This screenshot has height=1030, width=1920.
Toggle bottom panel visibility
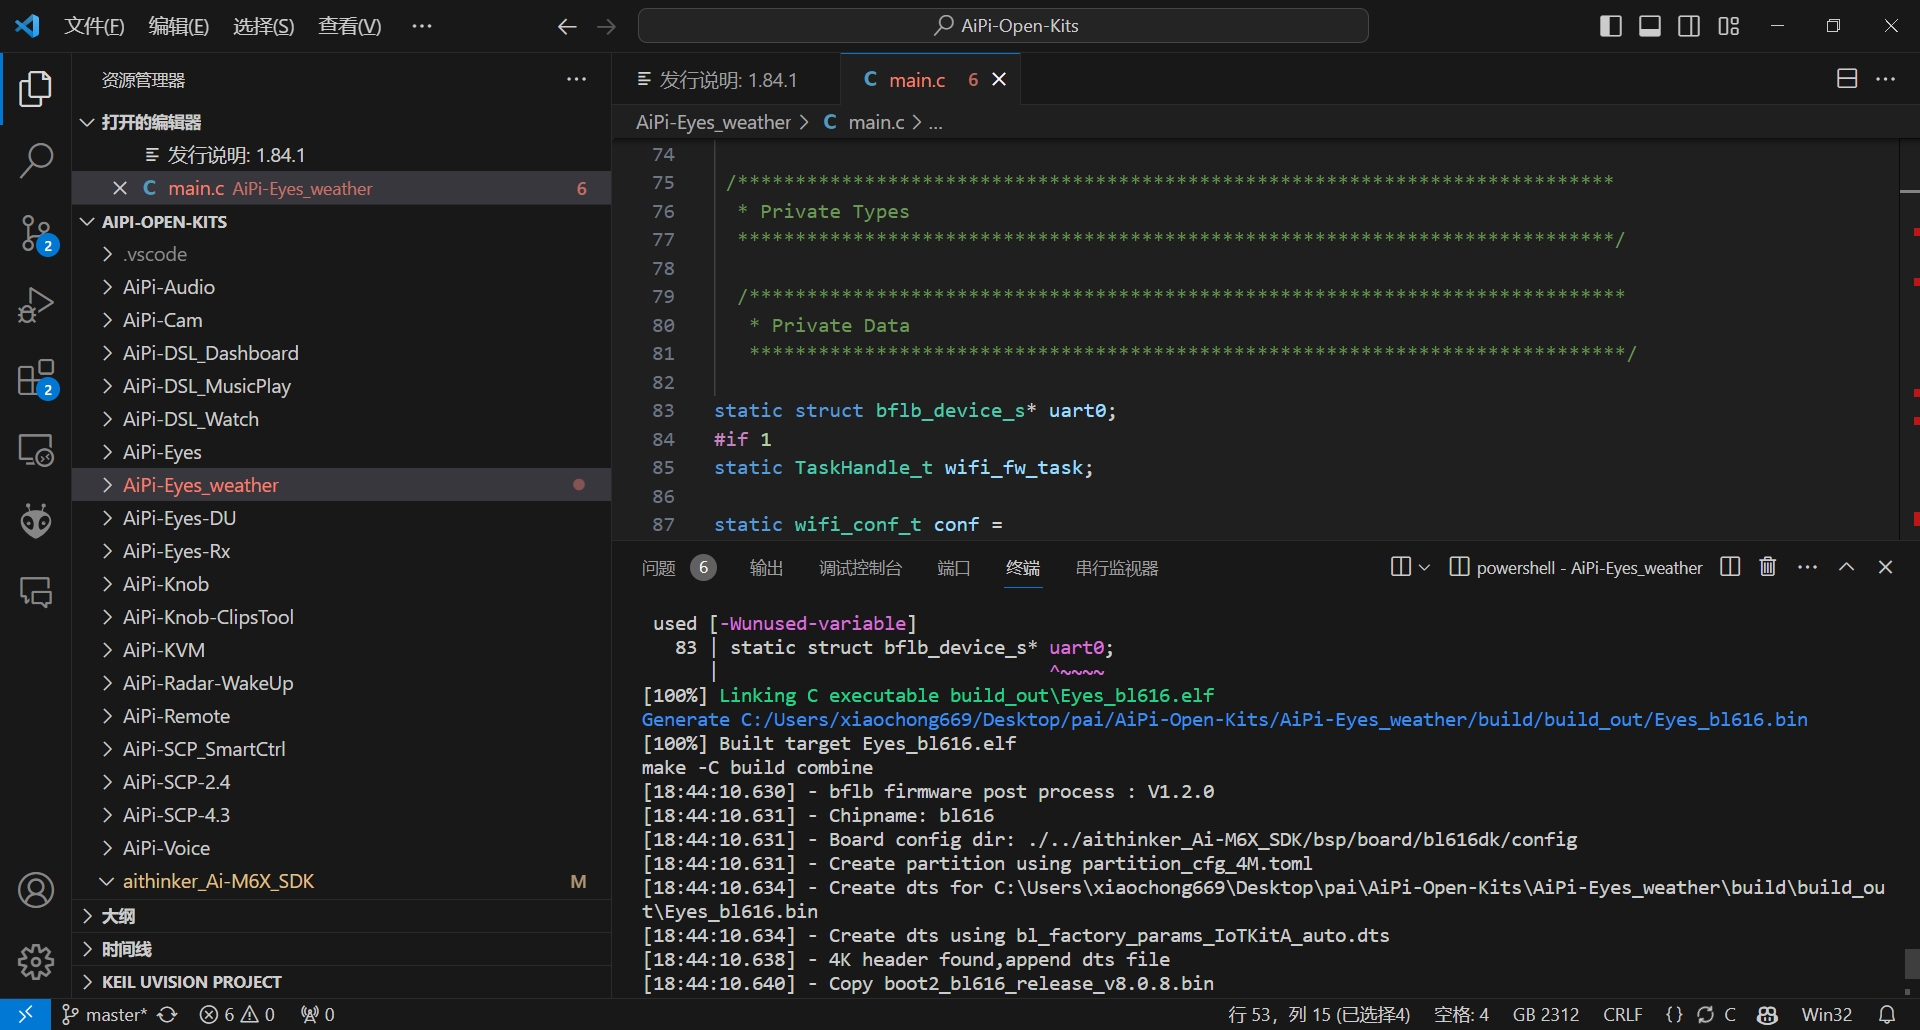point(1650,27)
